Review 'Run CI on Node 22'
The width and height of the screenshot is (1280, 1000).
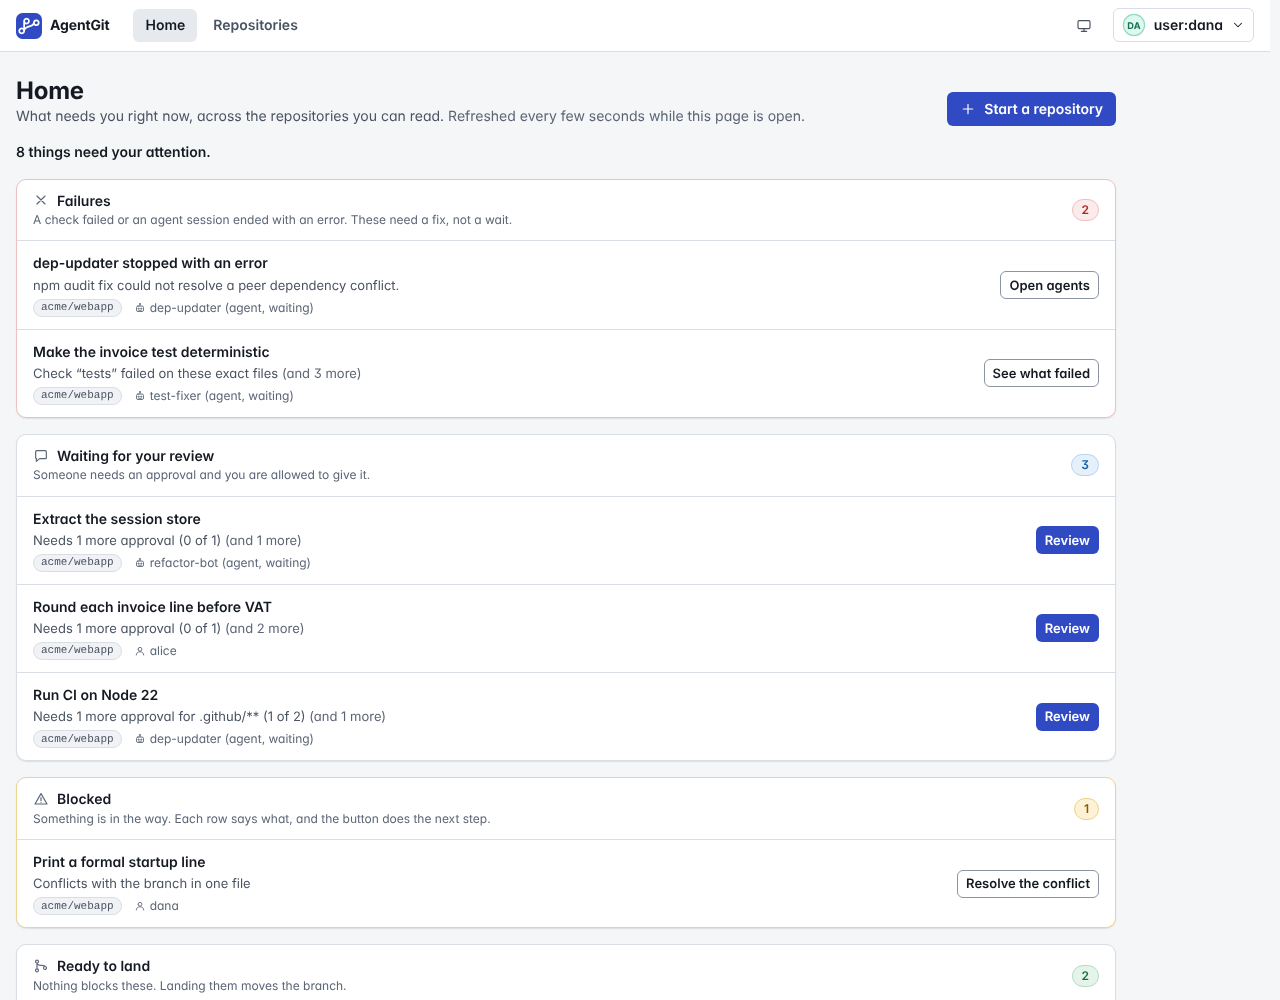coord(1067,717)
